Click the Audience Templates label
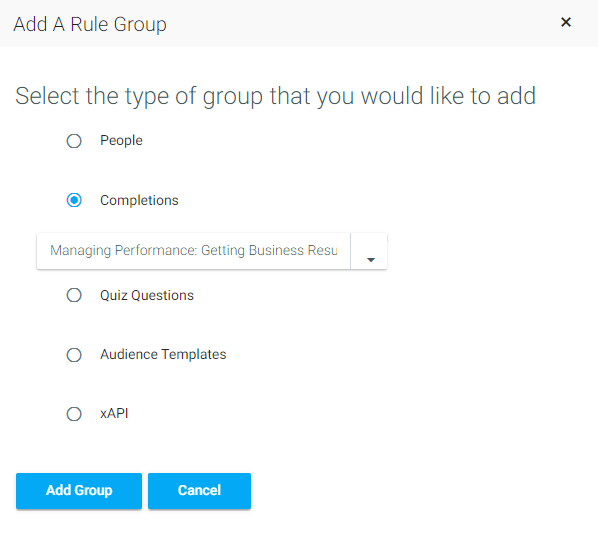Viewport: 598px width, 539px height. 163,354
